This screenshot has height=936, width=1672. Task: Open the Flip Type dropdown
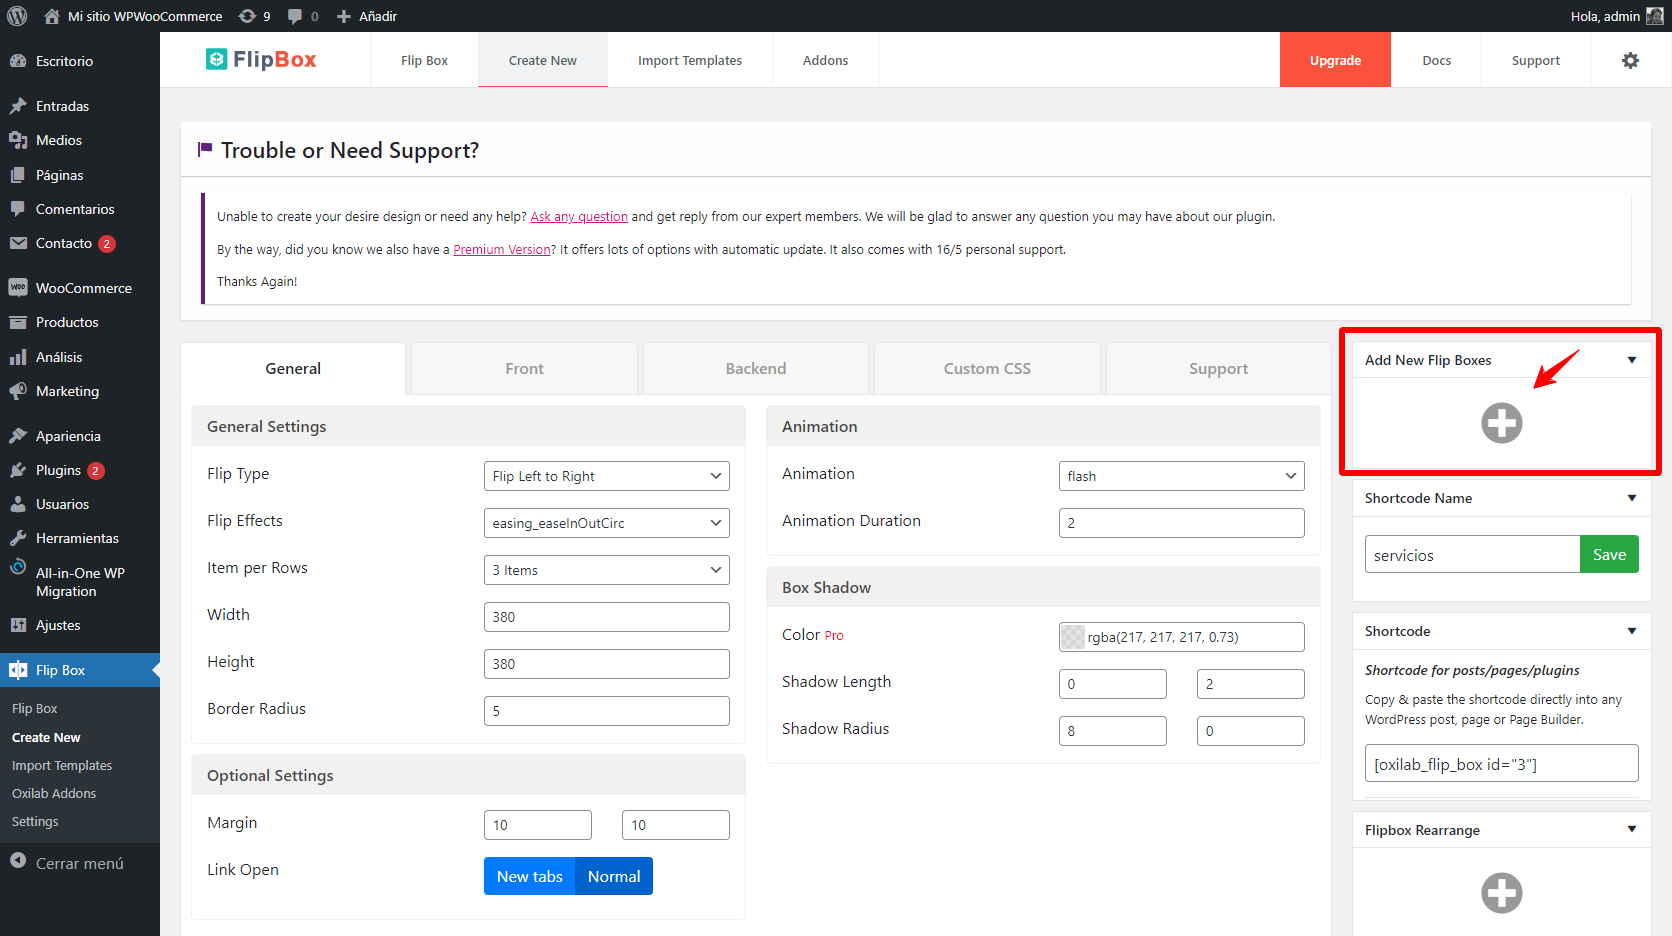(x=606, y=476)
